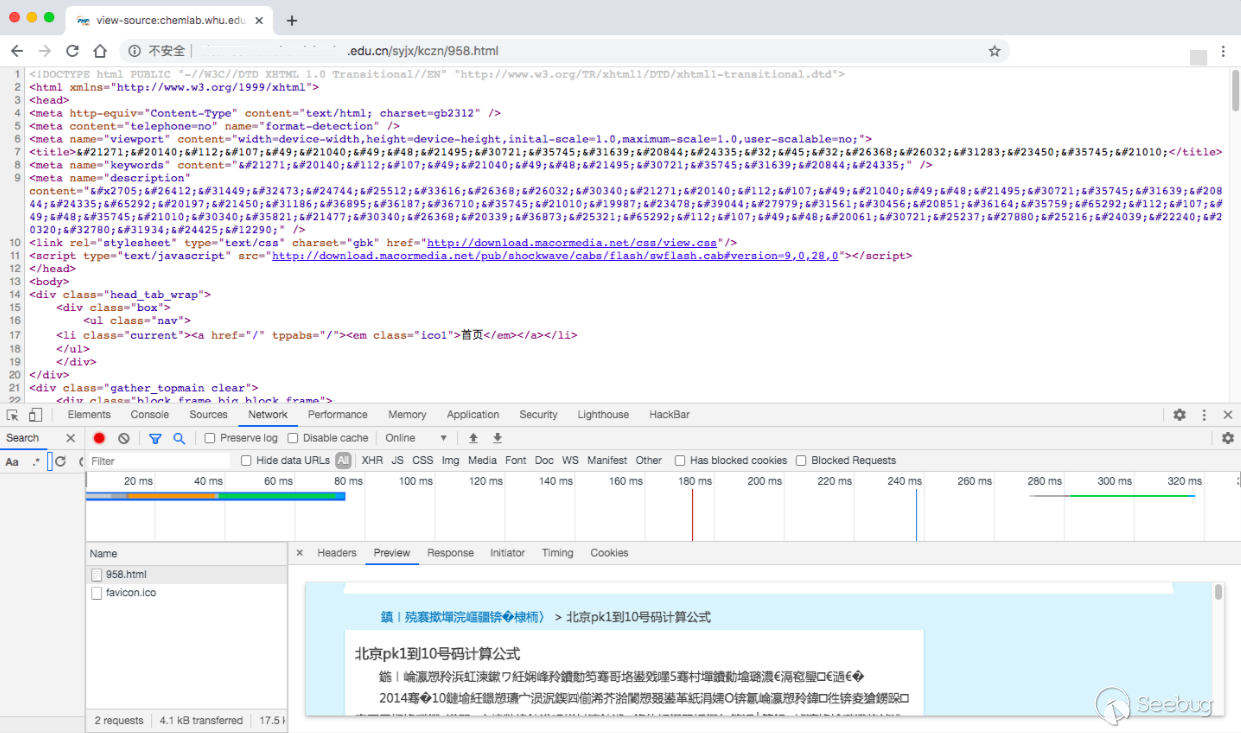This screenshot has width=1241, height=733.
Task: Enable Disable cache checkbox
Action: click(293, 438)
